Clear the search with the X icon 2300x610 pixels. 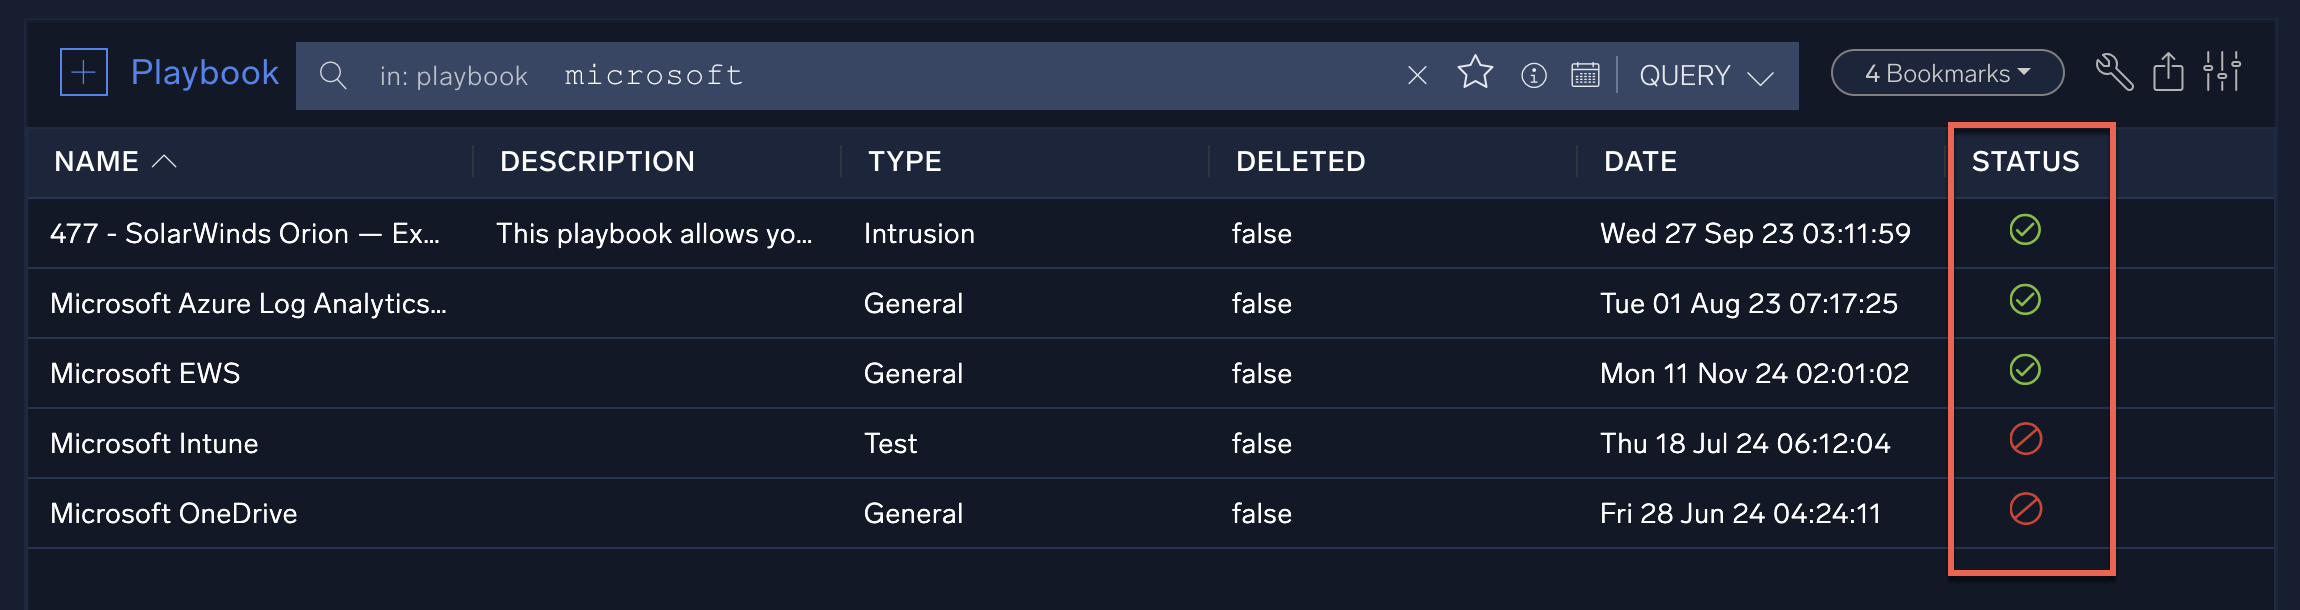tap(1417, 74)
